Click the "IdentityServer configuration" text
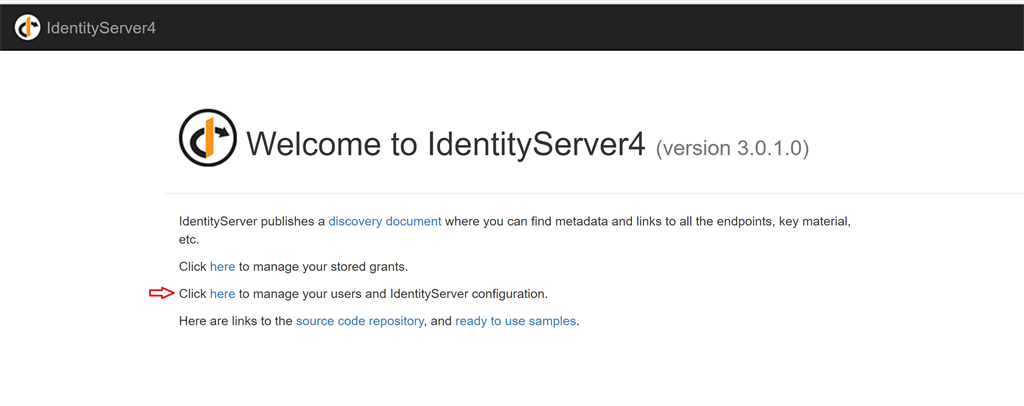This screenshot has width=1024, height=406. point(468,294)
